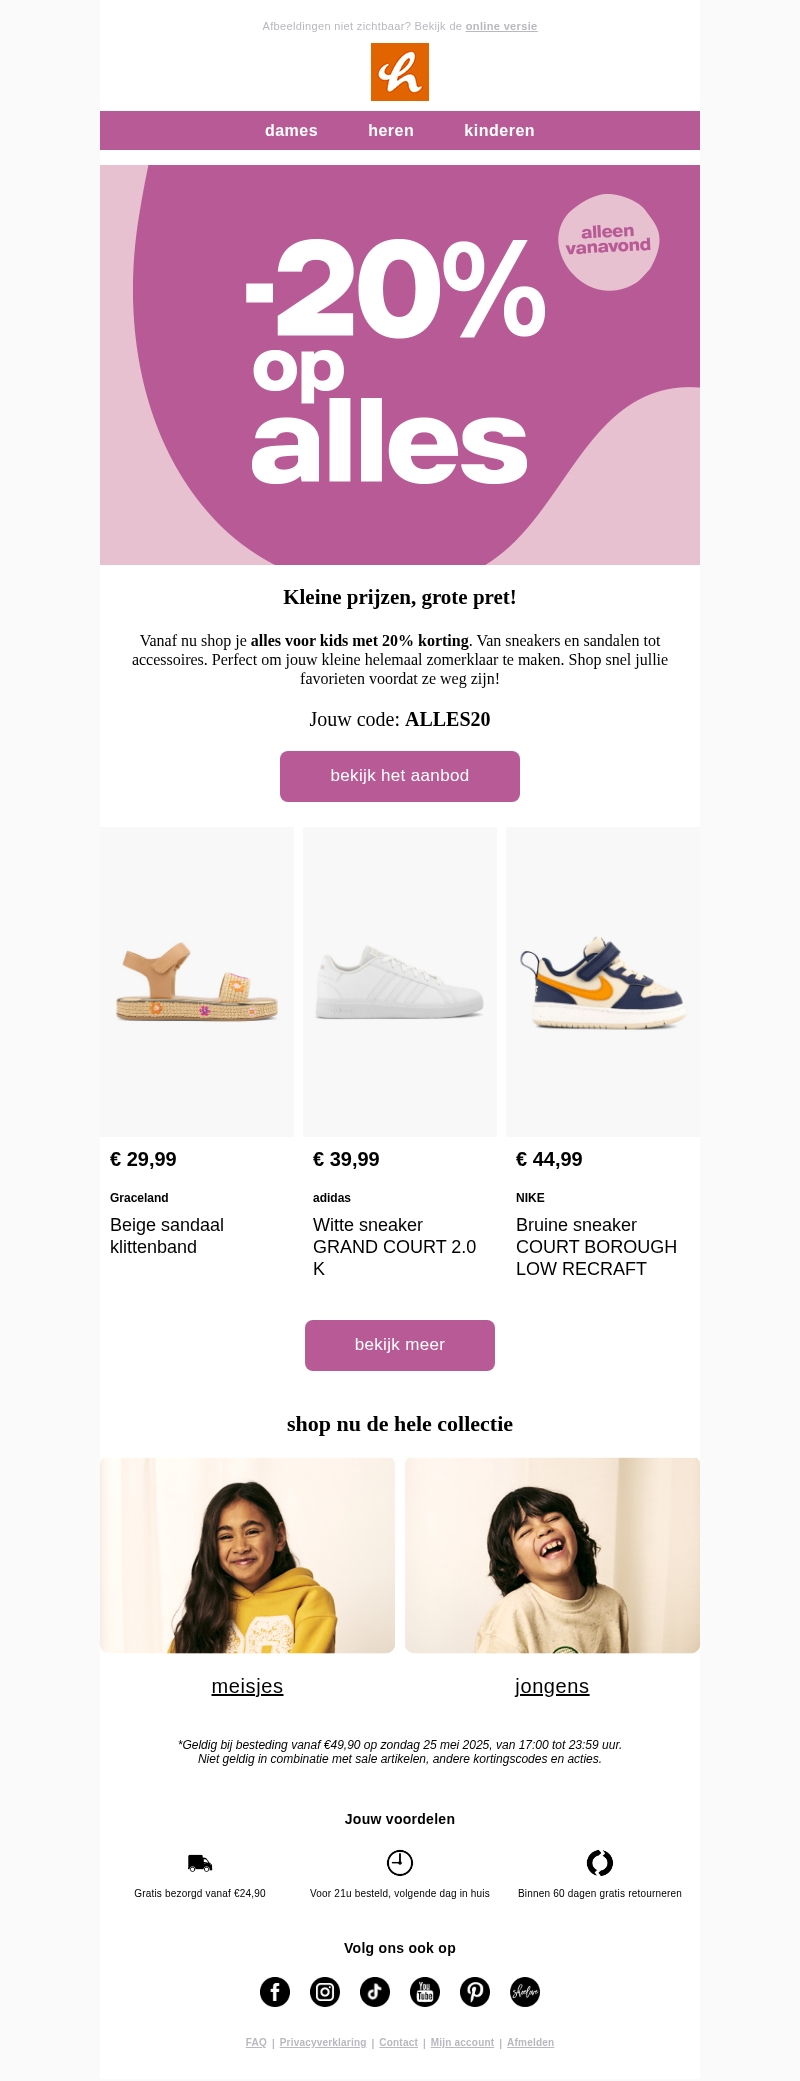Image resolution: width=800 pixels, height=2081 pixels.
Task: Click the clock delivery-time icon
Action: pos(400,1862)
